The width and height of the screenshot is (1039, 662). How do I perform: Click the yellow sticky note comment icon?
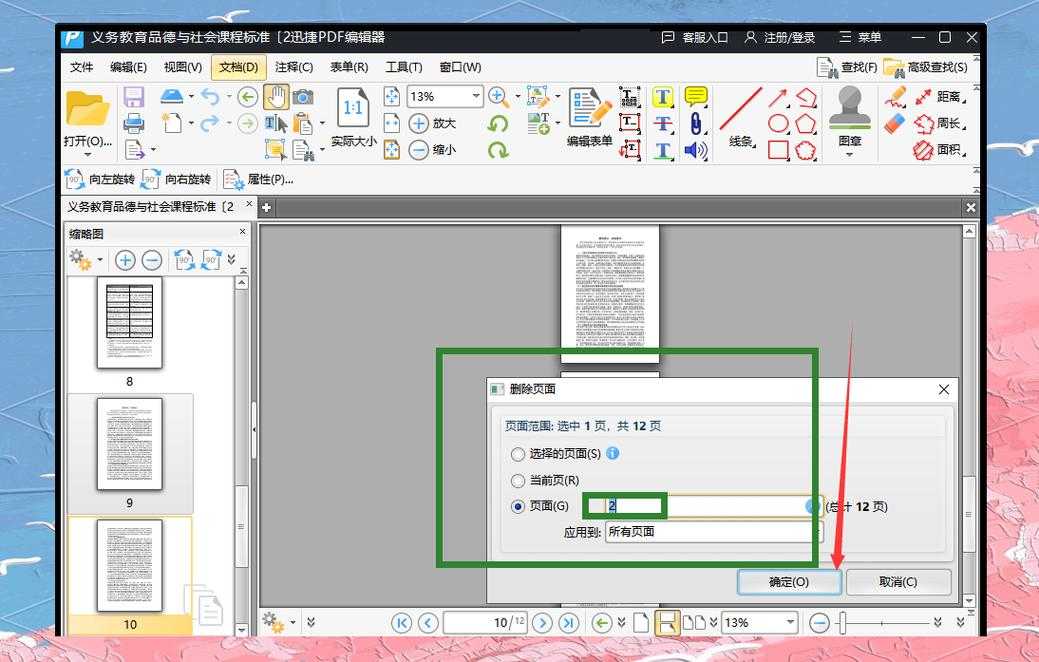696,97
